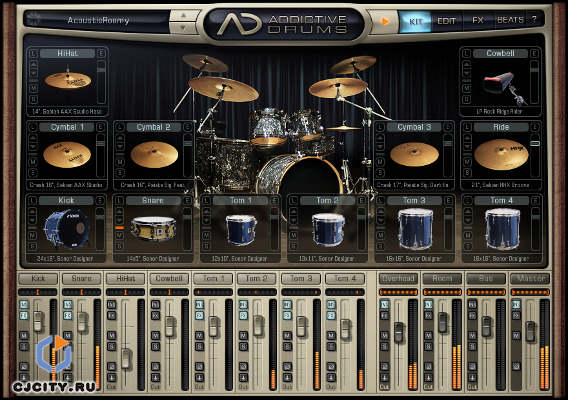Preview the Ride cymbal image
568x400 pixels.
click(501, 154)
